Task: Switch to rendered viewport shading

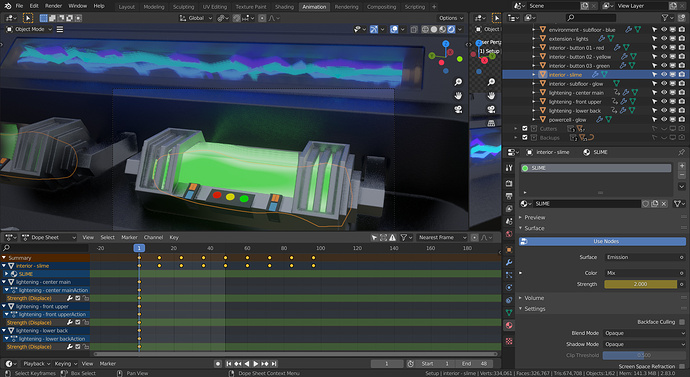Action: click(451, 29)
